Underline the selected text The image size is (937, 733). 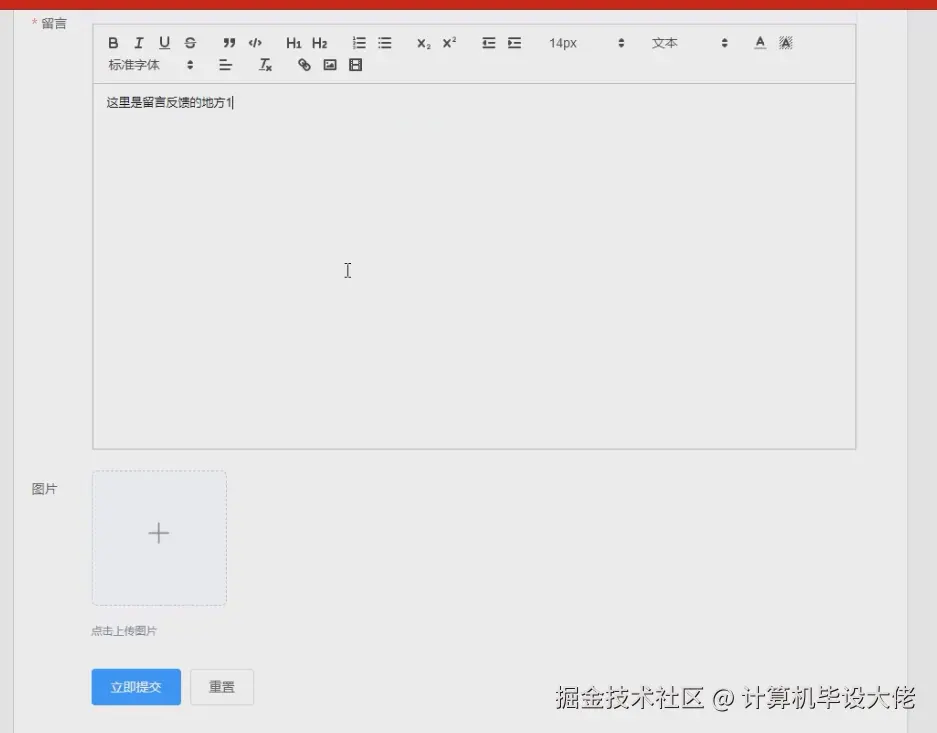pyautogui.click(x=164, y=43)
